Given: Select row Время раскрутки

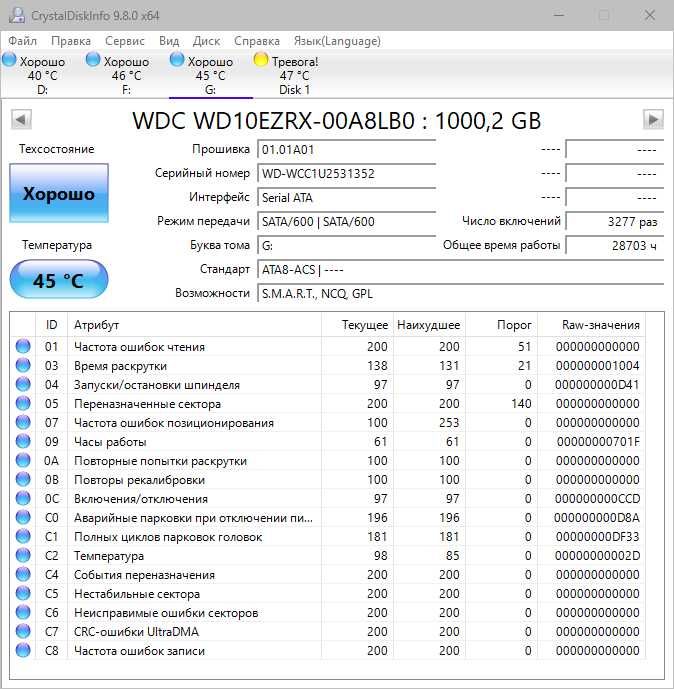Looking at the screenshot, I should pyautogui.click(x=327, y=365).
